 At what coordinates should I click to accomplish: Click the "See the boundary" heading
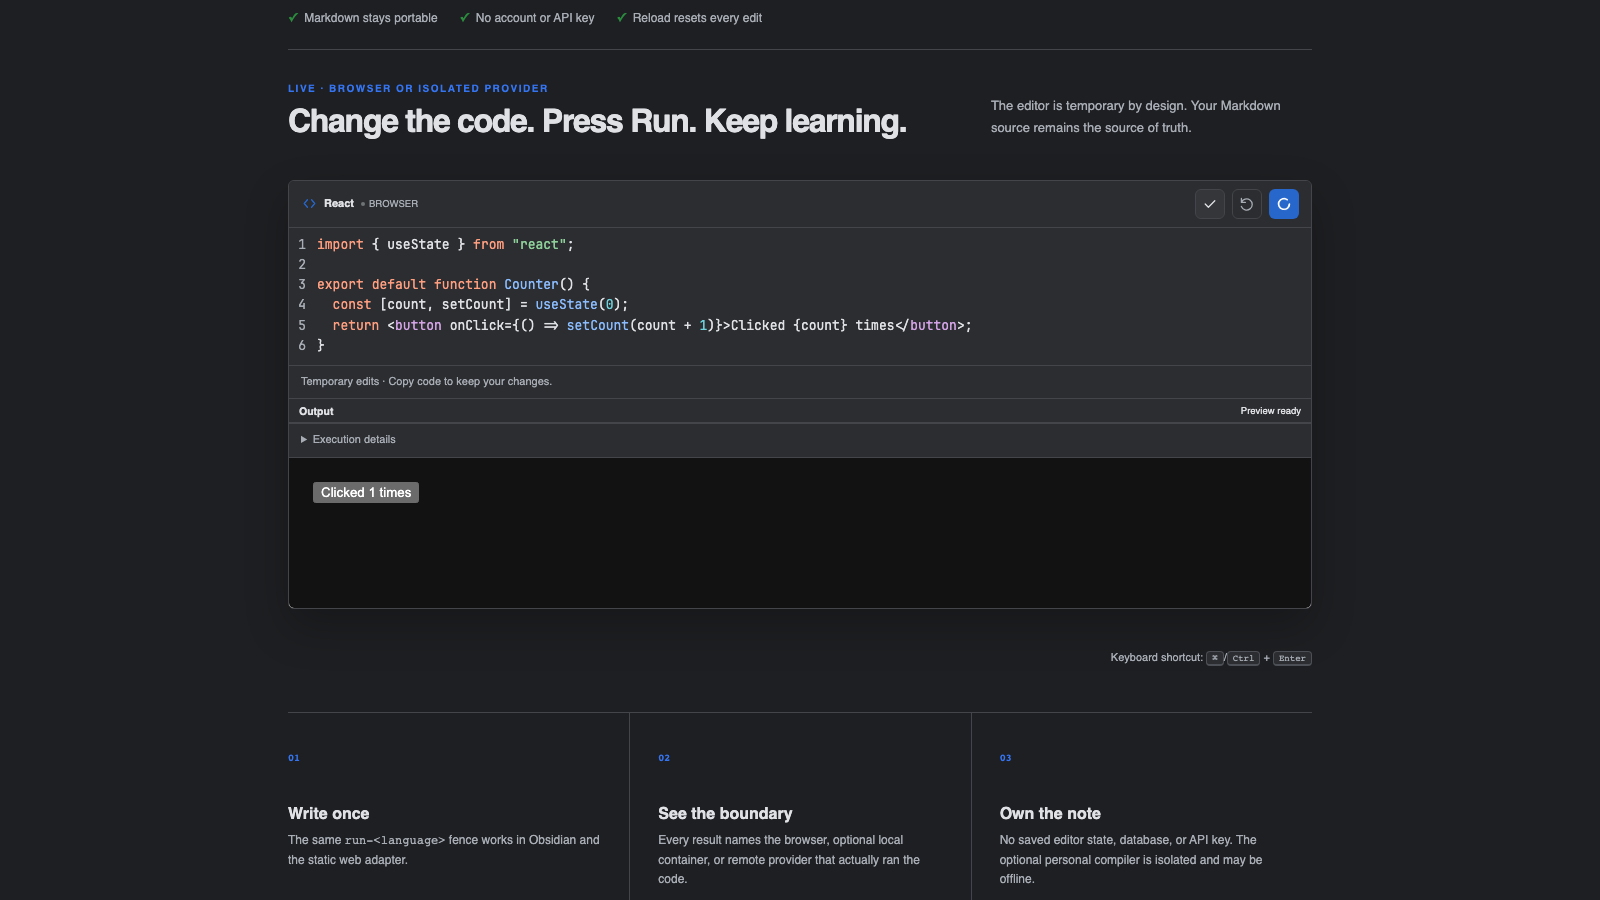725,814
